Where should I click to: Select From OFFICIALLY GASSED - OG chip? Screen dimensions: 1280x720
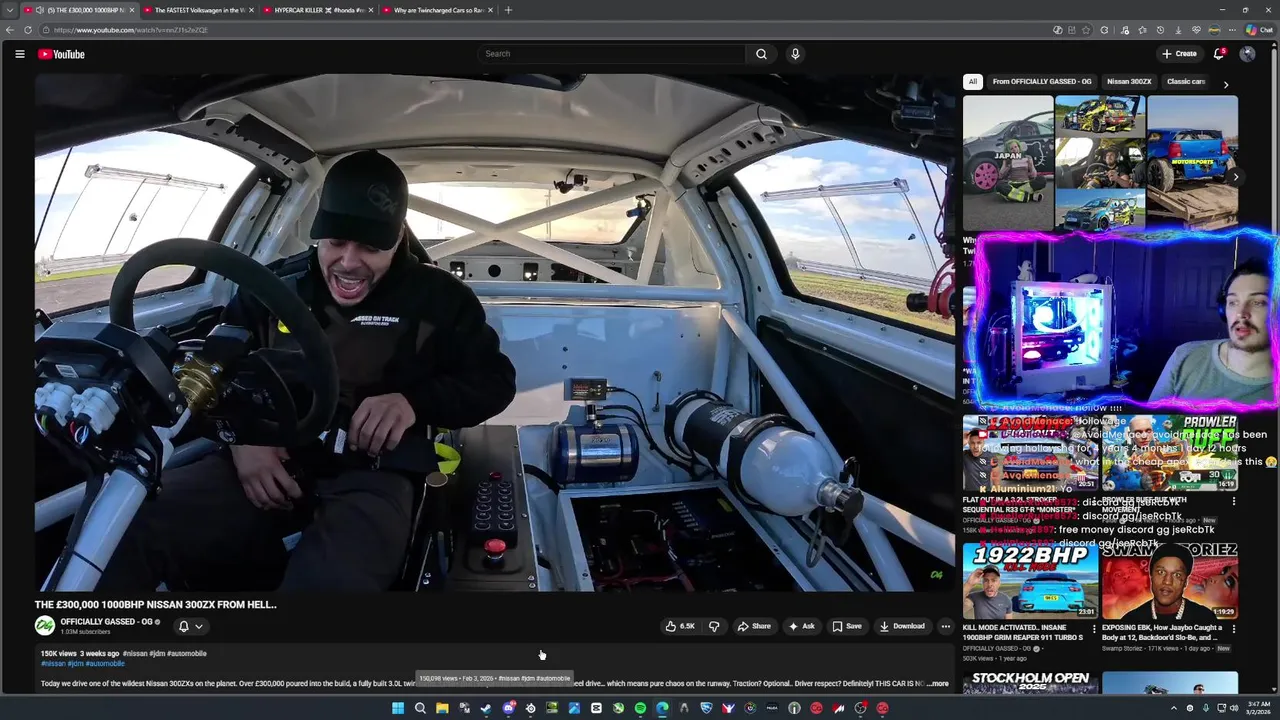1042,82
